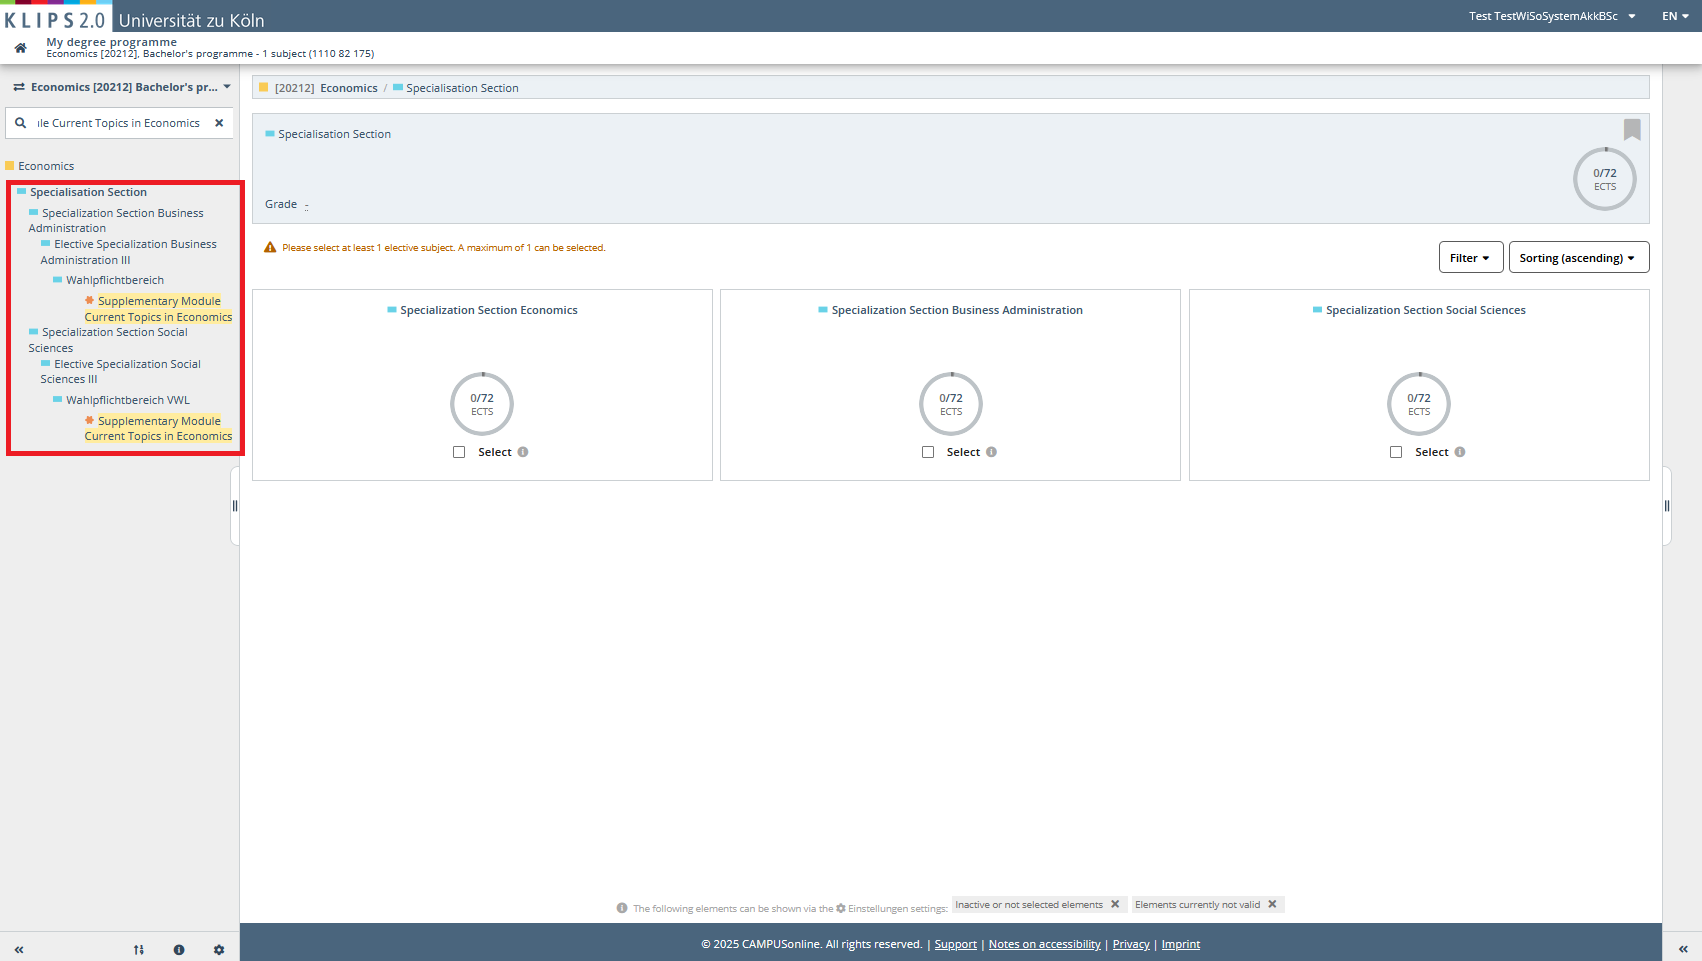Click the info icon next to the Social Sciences Select
This screenshot has height=961, width=1702.
[x=1460, y=452]
